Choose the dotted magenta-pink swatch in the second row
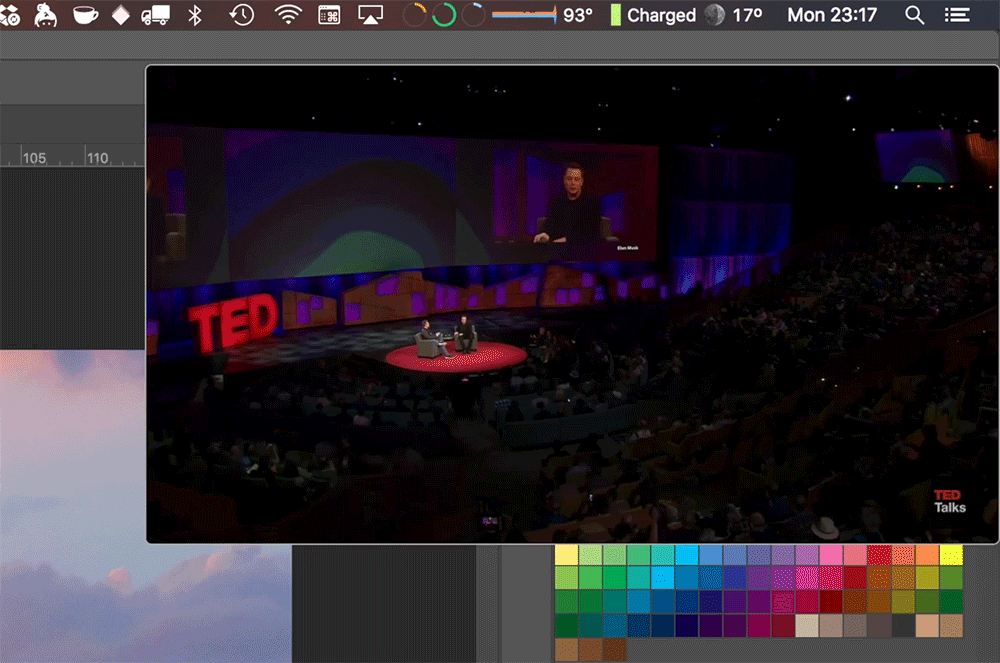Image resolution: width=1000 pixels, height=663 pixels. point(807,578)
